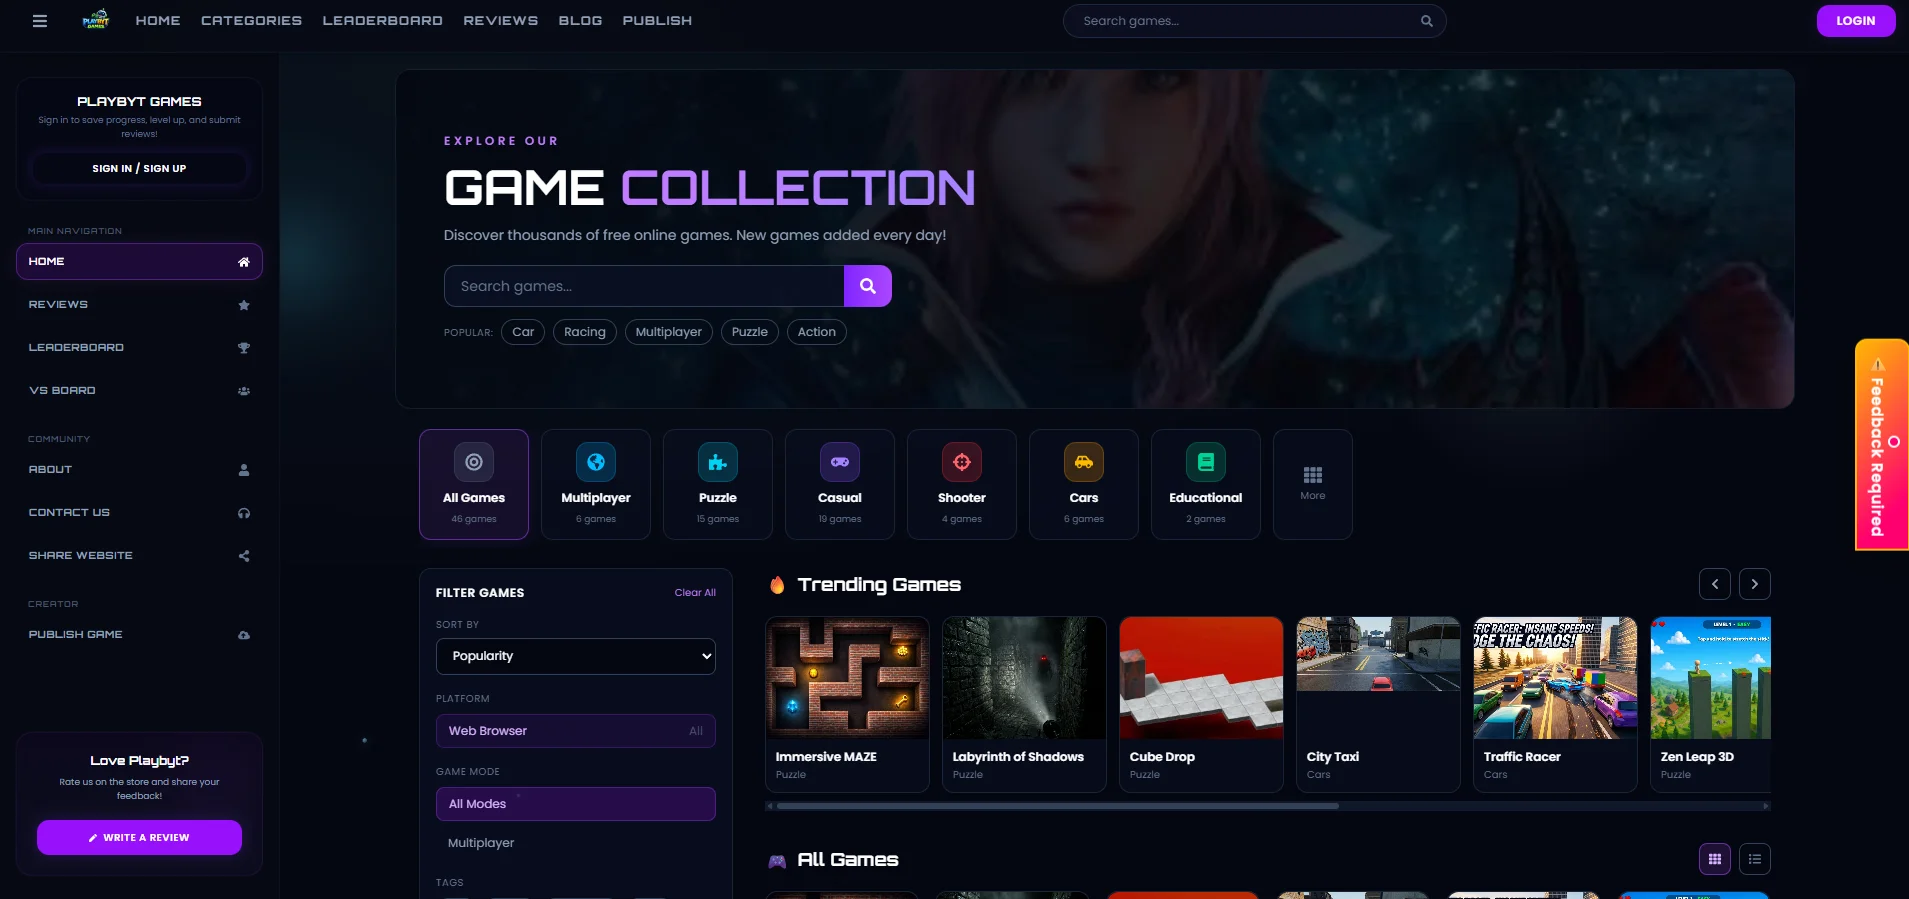Image resolution: width=1909 pixels, height=899 pixels.
Task: Click the Publish Game cloud upload icon
Action: (244, 635)
